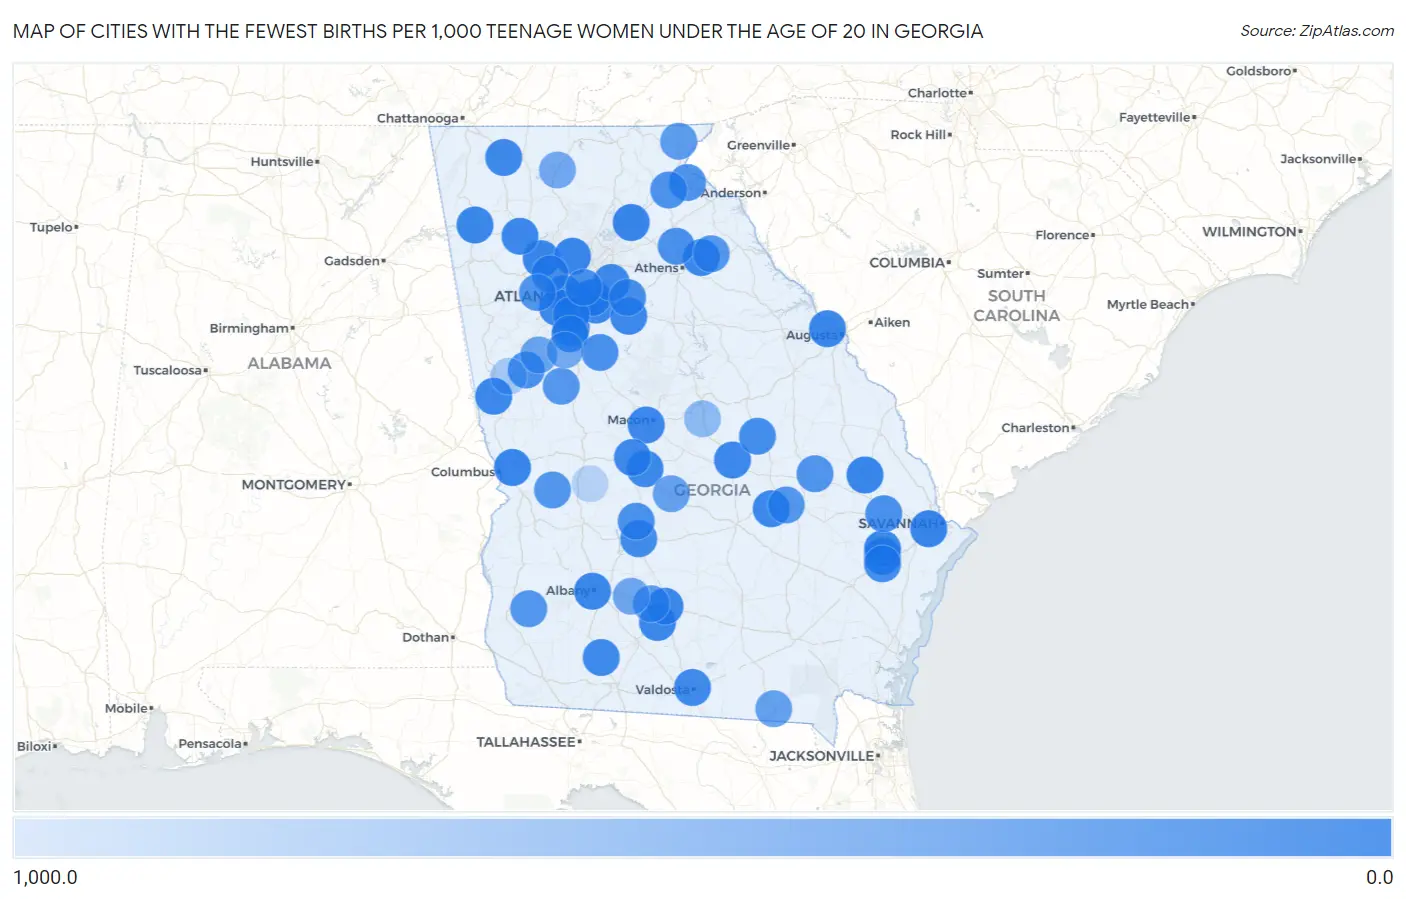Click the Dothan city label

(x=426, y=637)
